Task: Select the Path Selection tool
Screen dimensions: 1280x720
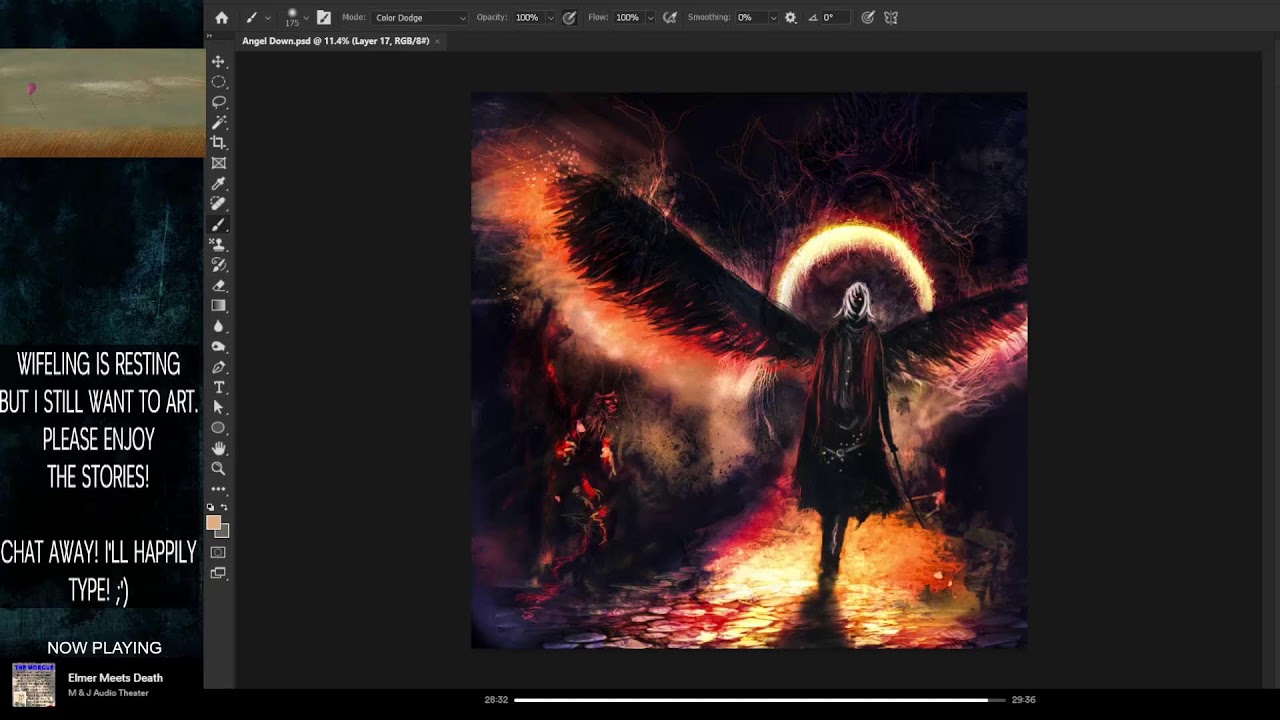Action: click(218, 408)
